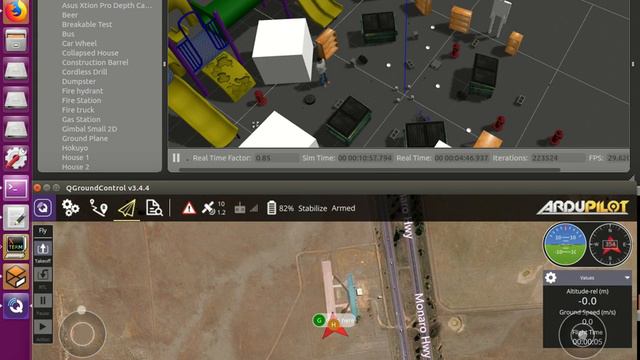Choose Fire truck from the list

pos(78,110)
